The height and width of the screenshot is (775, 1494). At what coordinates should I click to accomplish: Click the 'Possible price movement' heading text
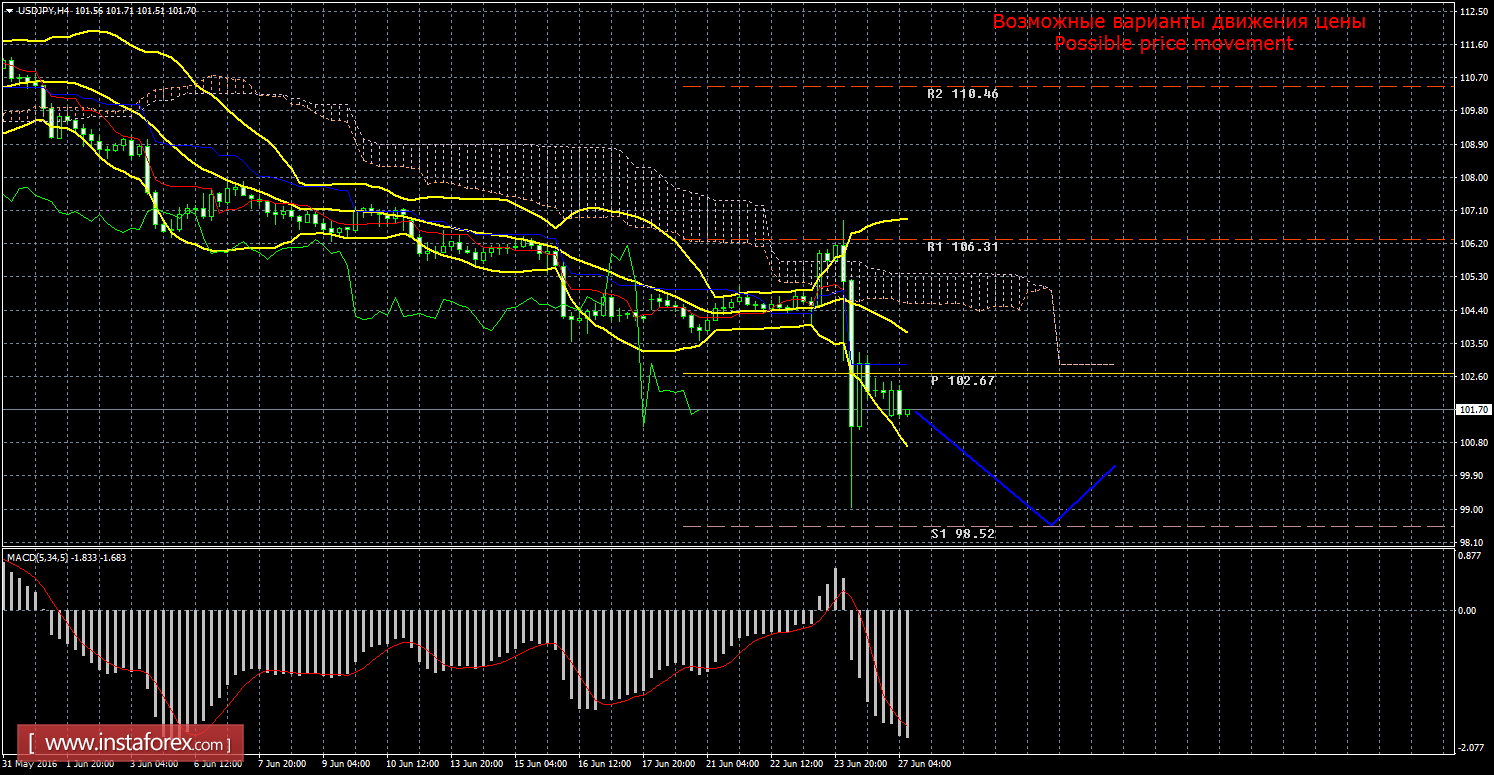(1173, 43)
